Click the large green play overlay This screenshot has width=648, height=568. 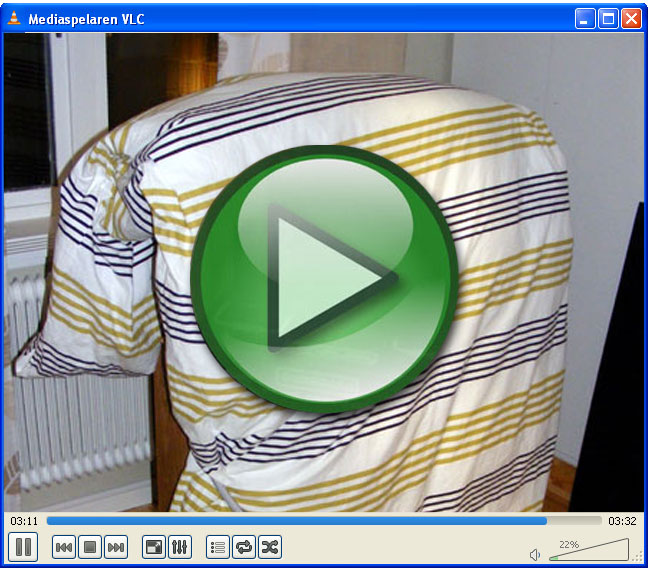[x=324, y=278]
